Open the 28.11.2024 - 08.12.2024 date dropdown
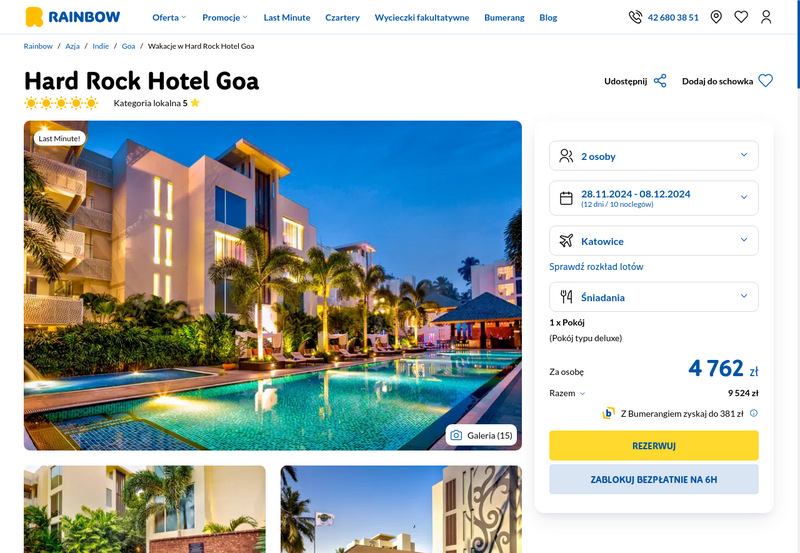 coord(654,198)
